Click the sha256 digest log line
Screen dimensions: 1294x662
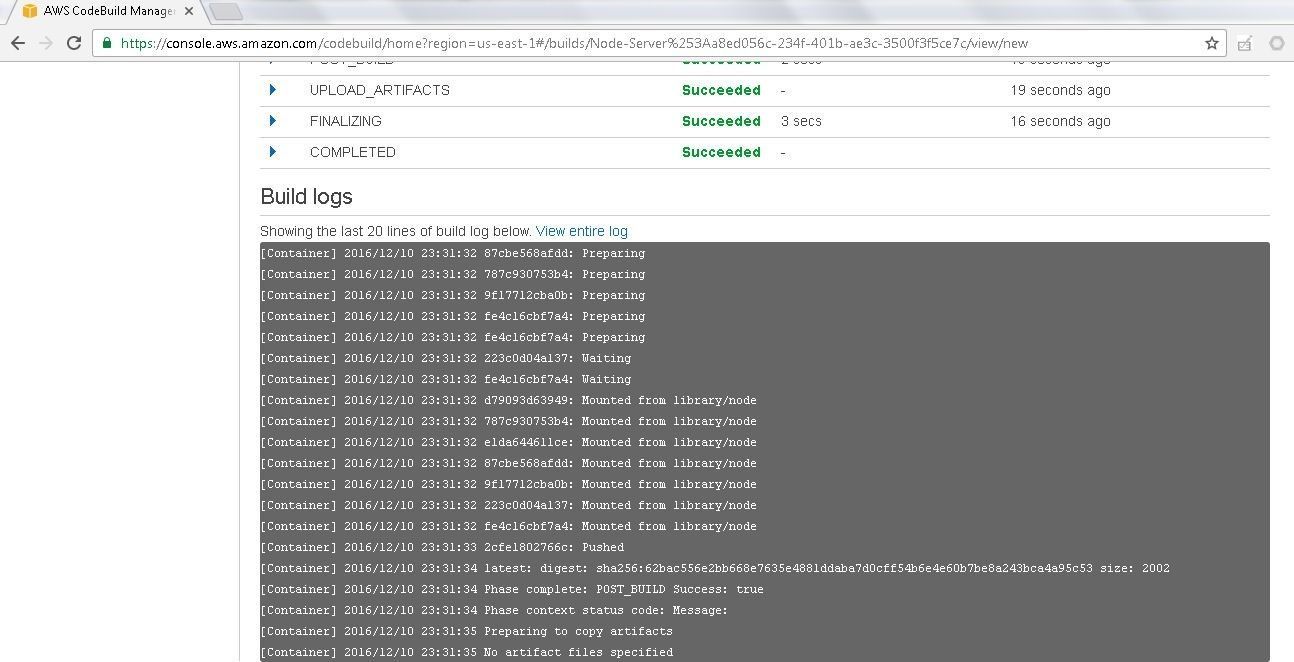click(x=715, y=568)
